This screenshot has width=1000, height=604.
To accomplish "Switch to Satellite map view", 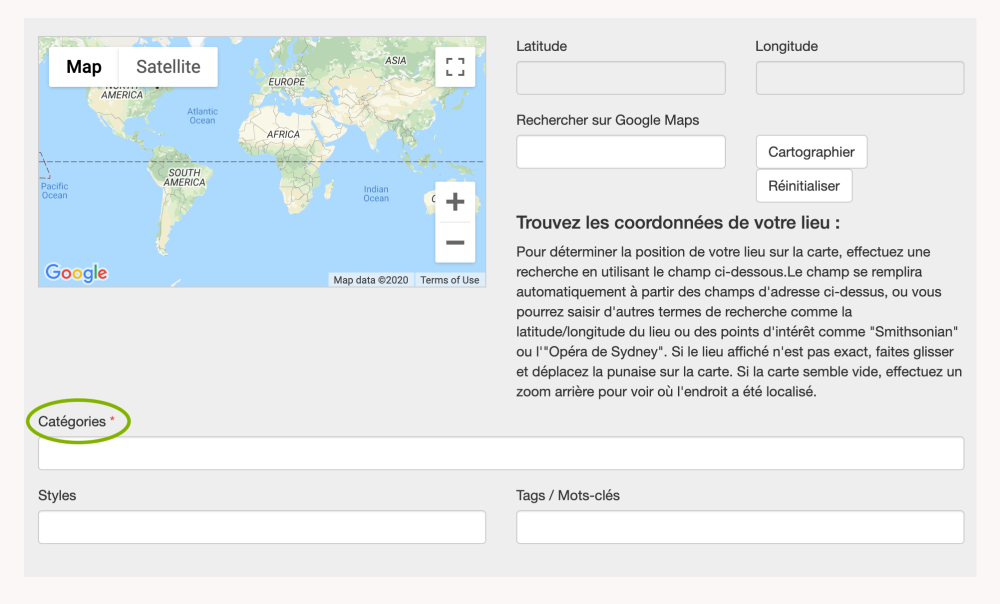I will (168, 67).
